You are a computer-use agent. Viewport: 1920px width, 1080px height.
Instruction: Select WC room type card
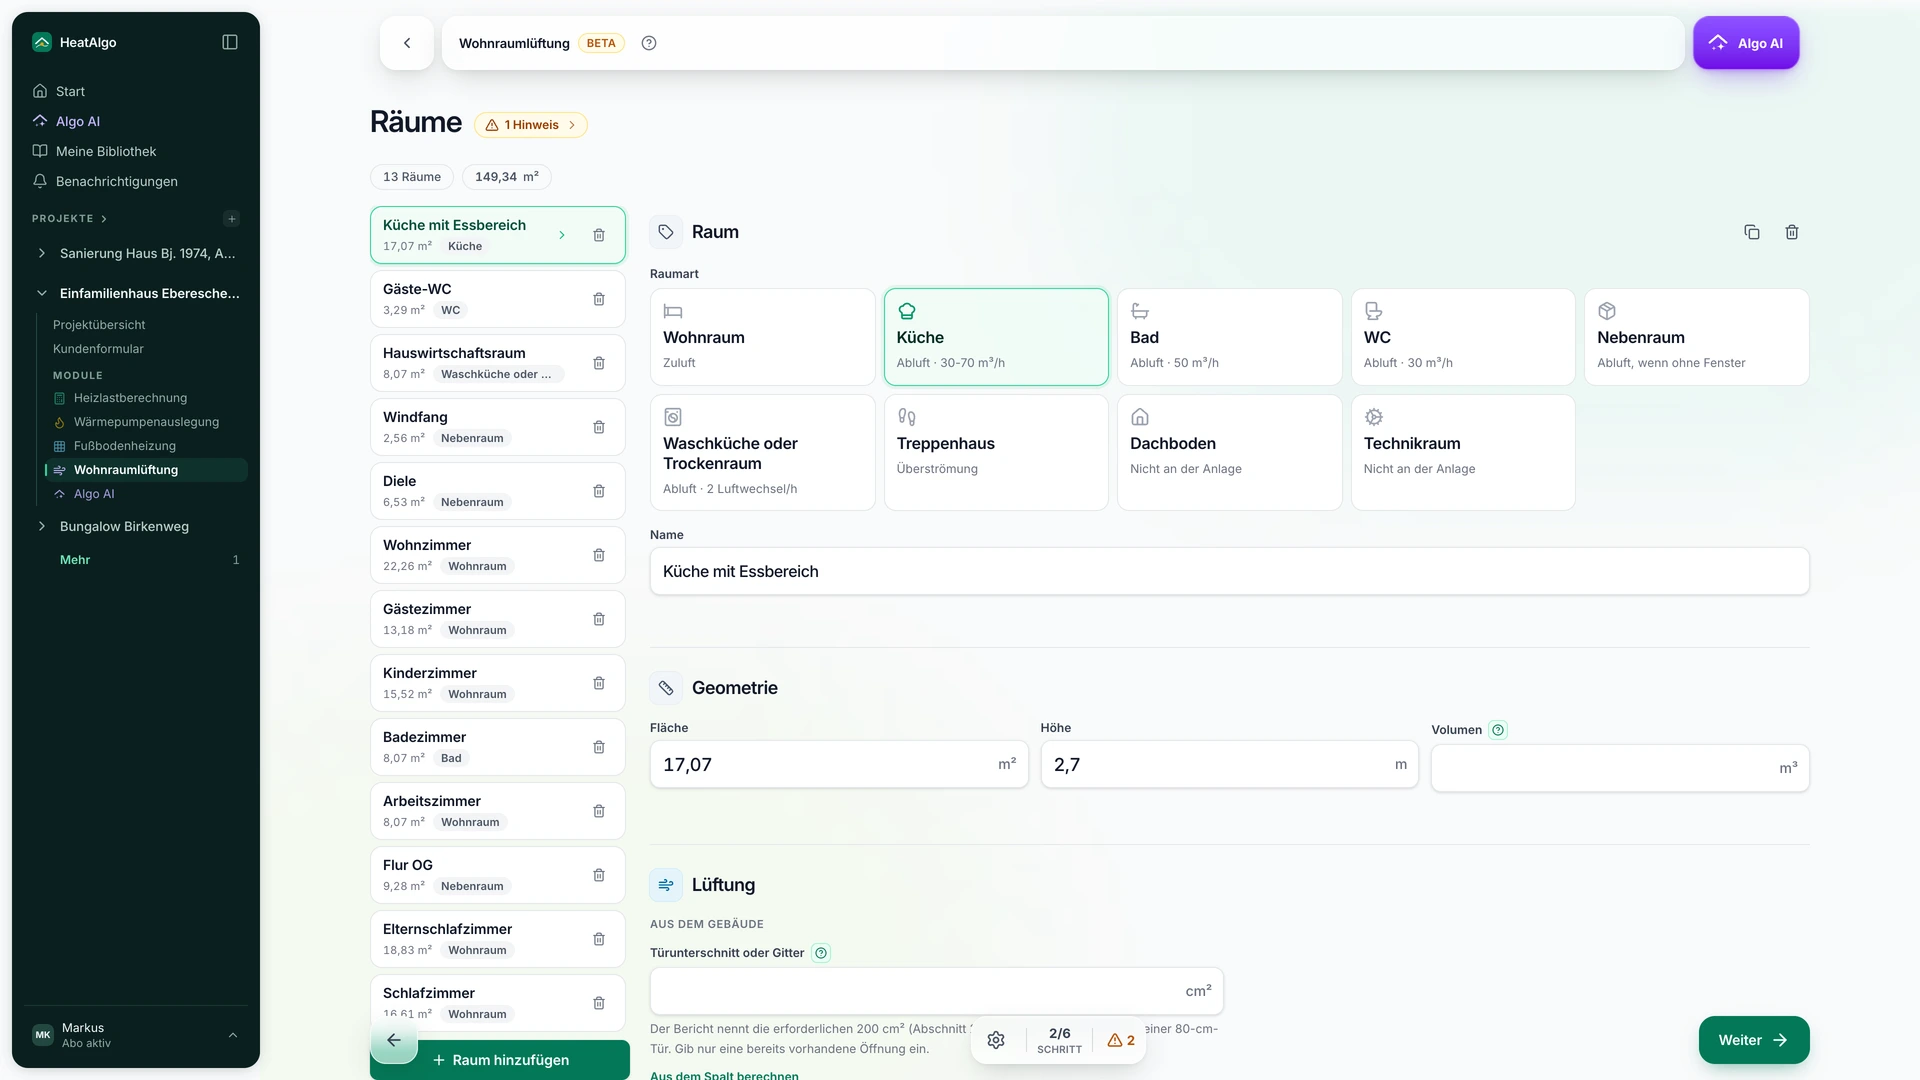coord(1463,337)
